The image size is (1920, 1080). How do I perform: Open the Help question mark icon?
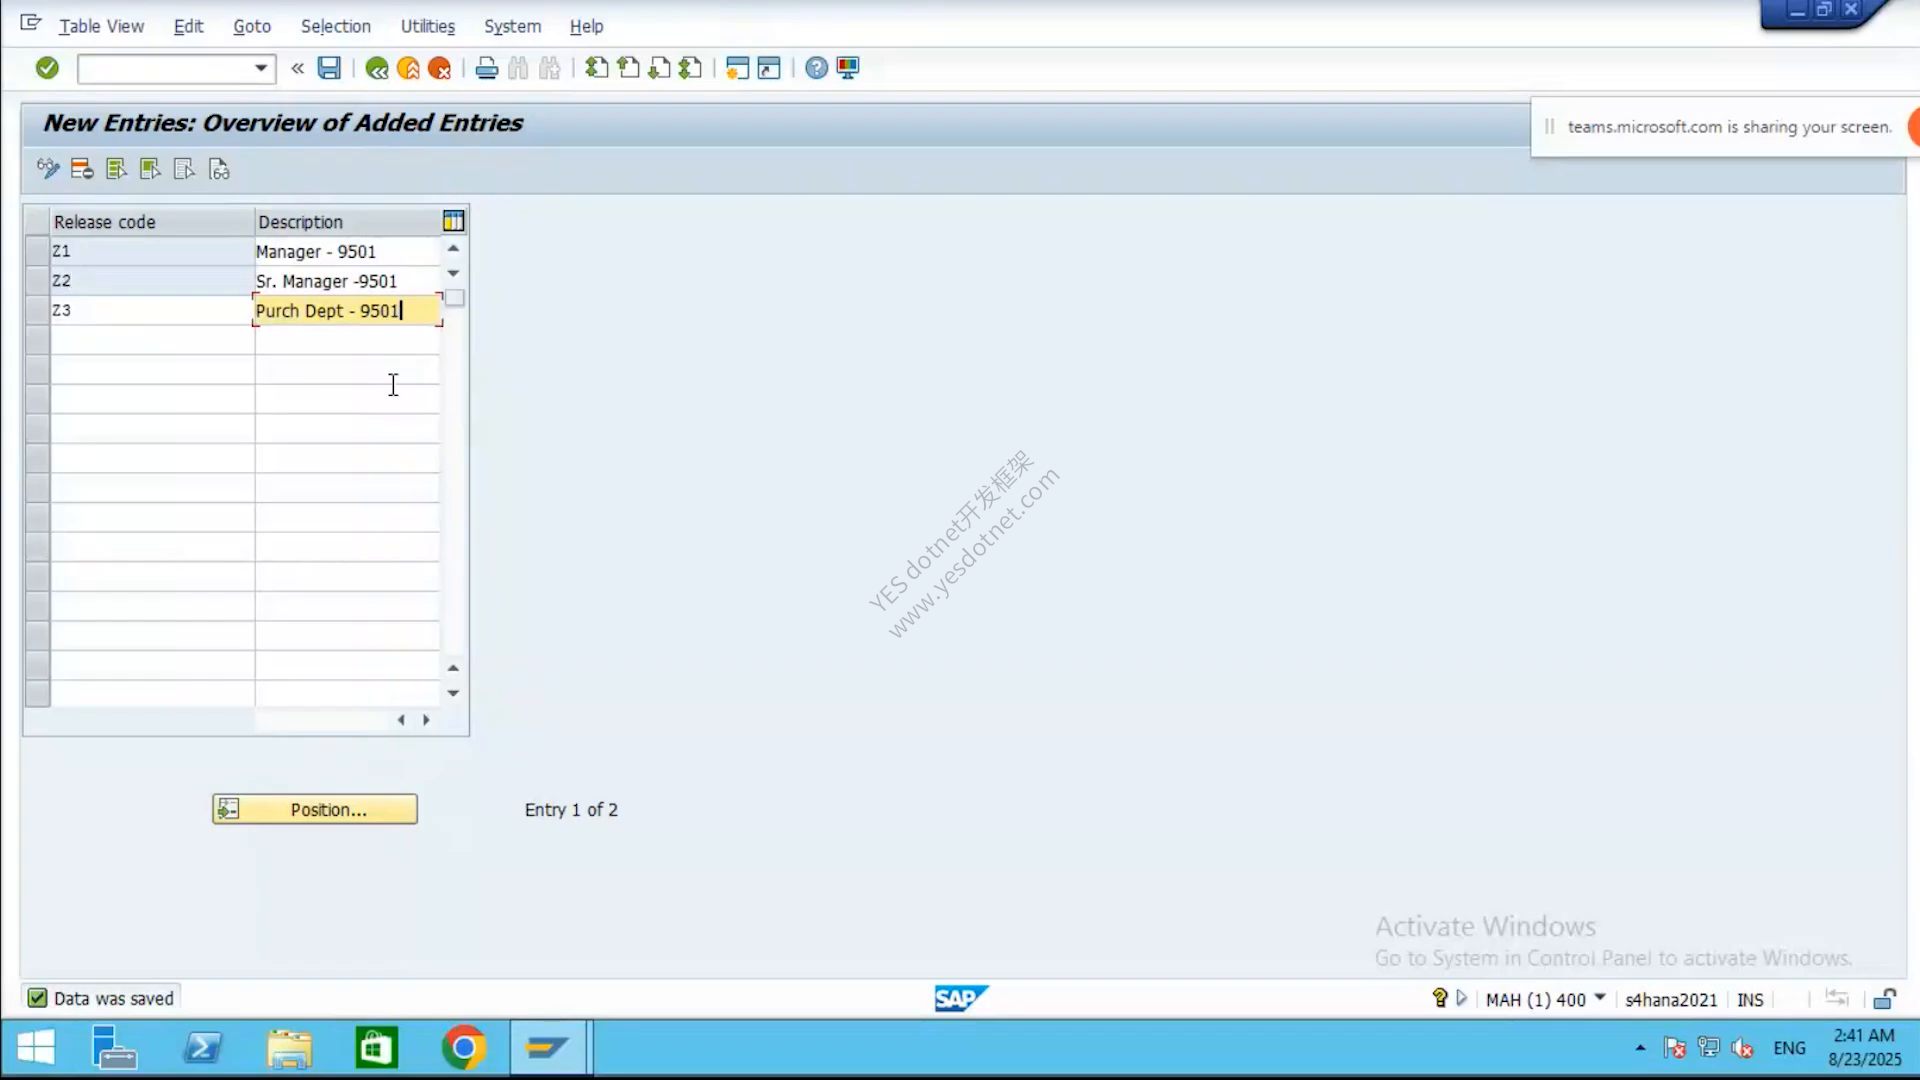click(817, 68)
